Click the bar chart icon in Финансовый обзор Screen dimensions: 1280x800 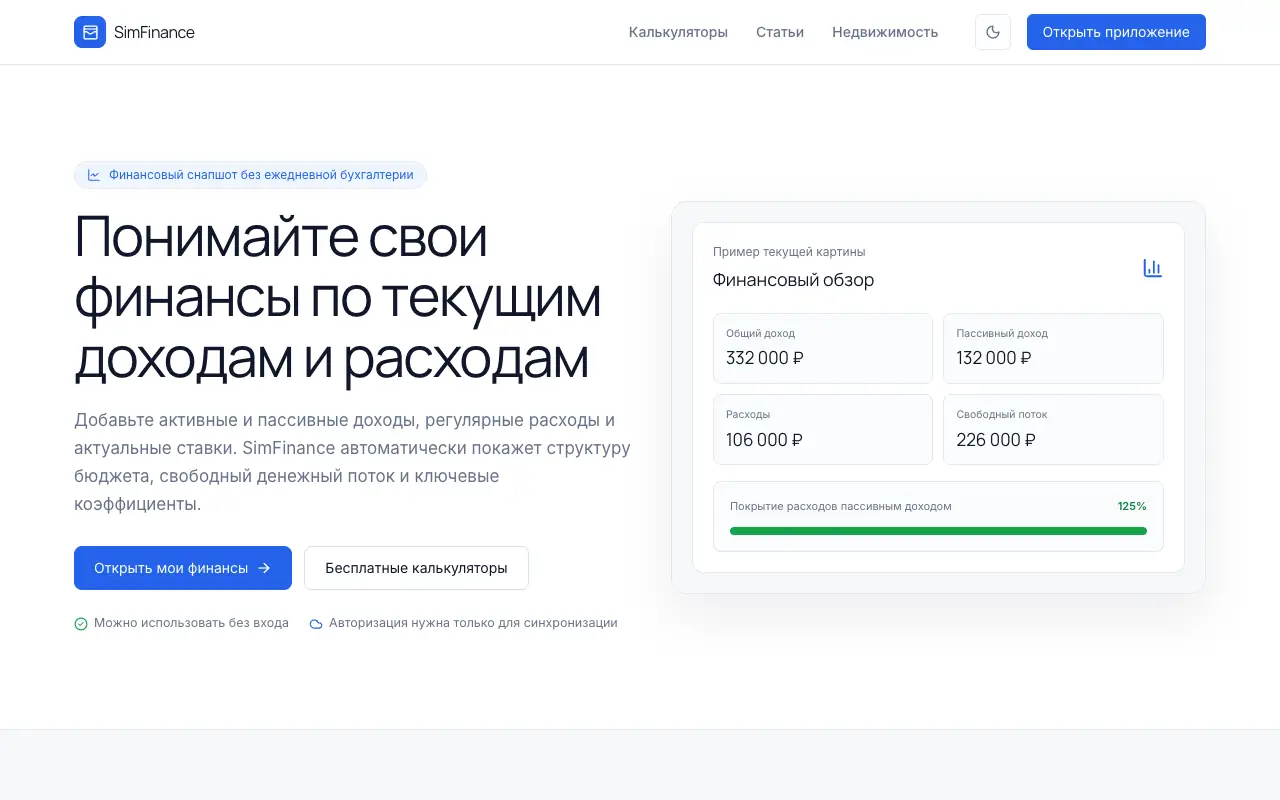[x=1153, y=268]
